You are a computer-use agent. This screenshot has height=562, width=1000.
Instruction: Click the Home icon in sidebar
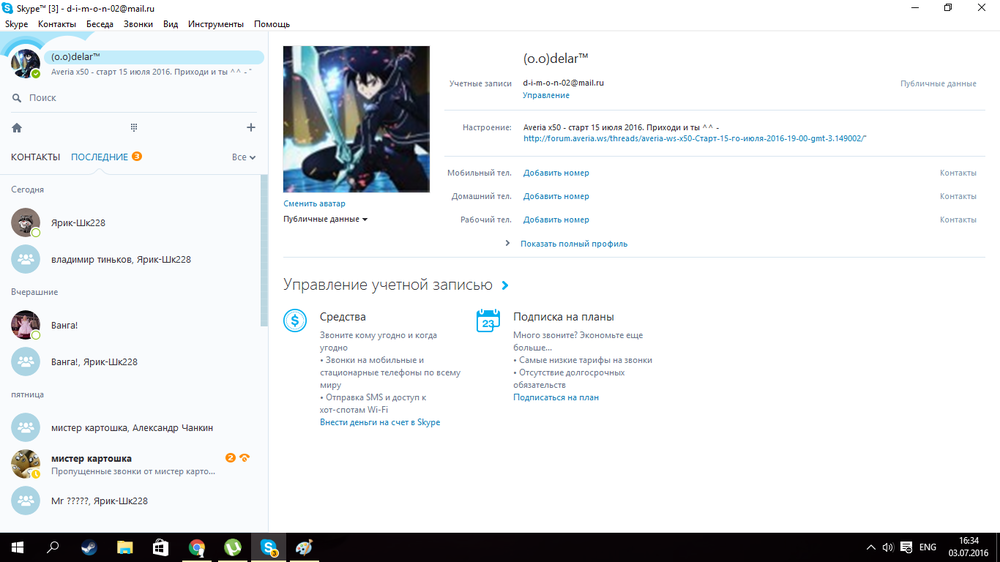(x=17, y=128)
